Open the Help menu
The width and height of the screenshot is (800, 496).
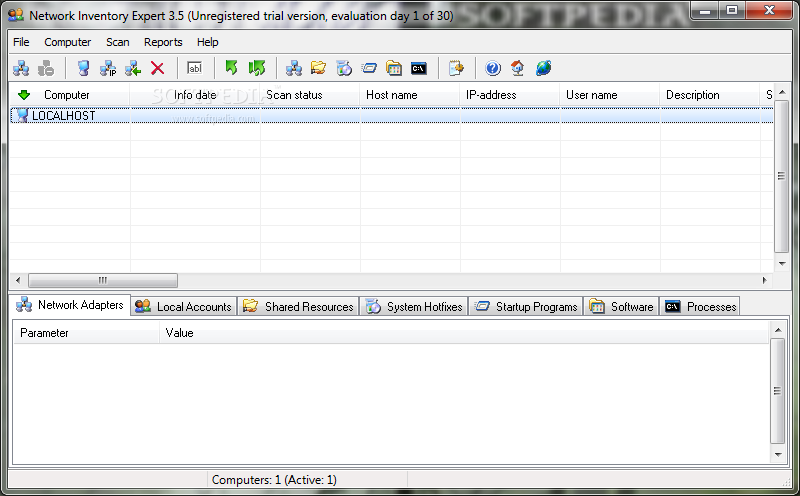(x=207, y=42)
